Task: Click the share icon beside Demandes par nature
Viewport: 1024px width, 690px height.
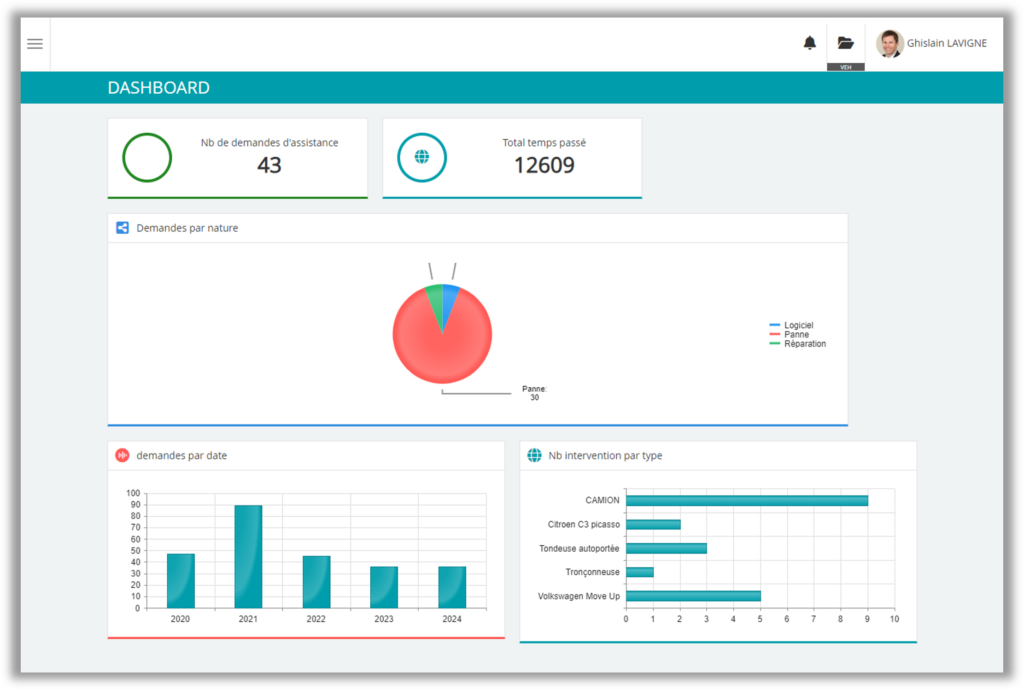Action: click(x=122, y=228)
